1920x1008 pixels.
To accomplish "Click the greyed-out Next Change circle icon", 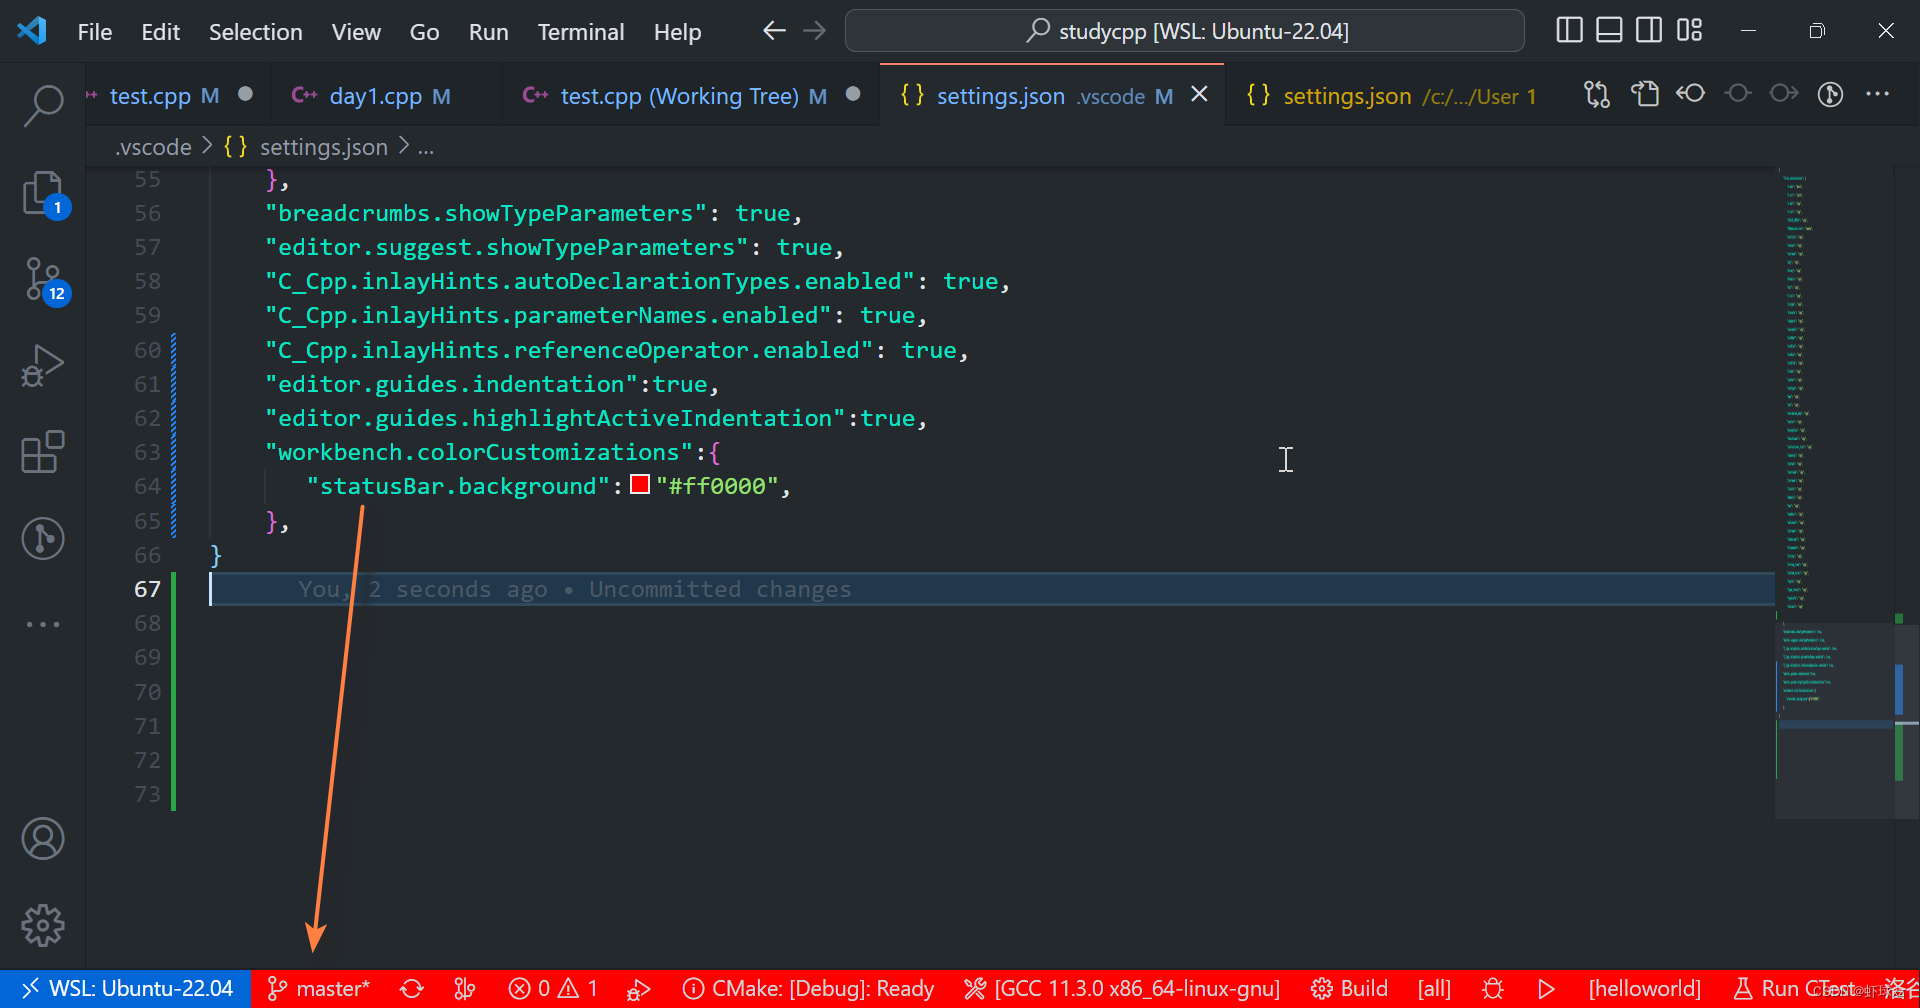I will pos(1784,94).
